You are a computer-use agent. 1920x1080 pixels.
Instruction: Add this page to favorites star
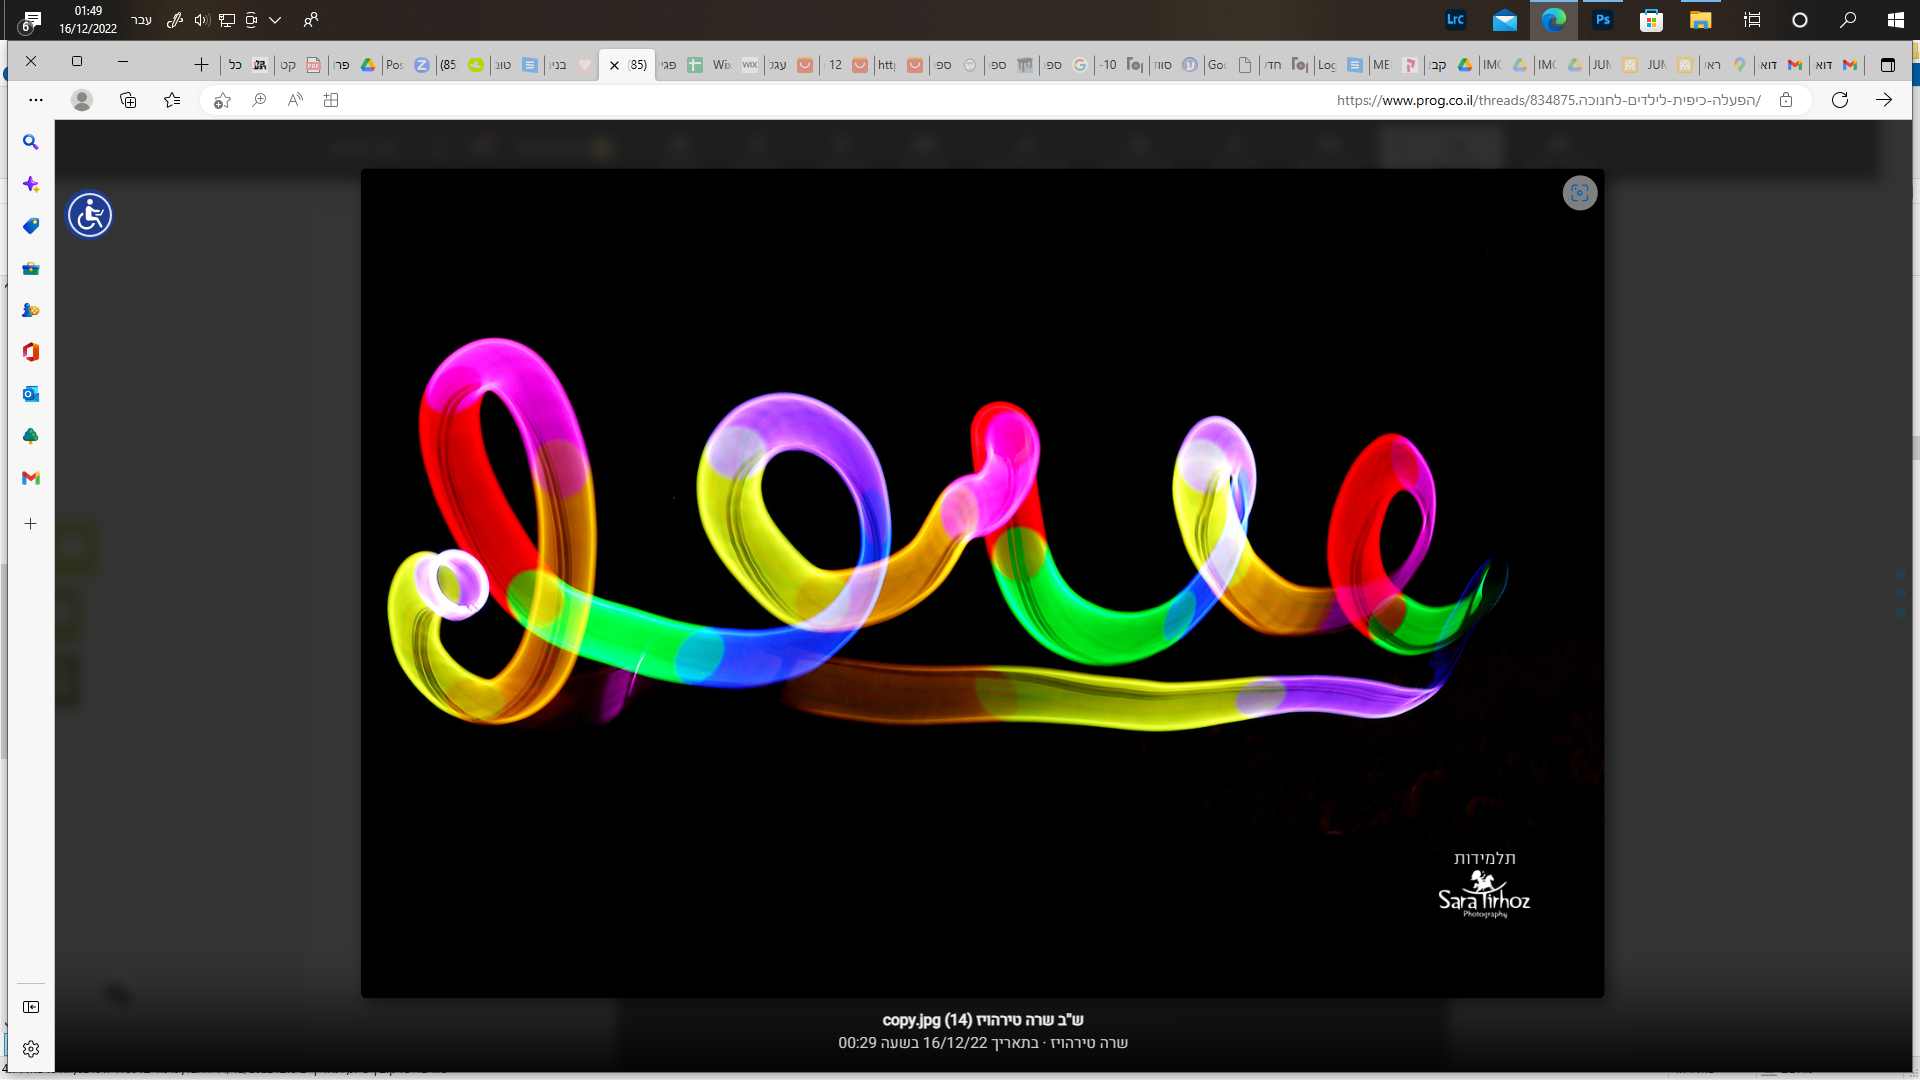222,100
